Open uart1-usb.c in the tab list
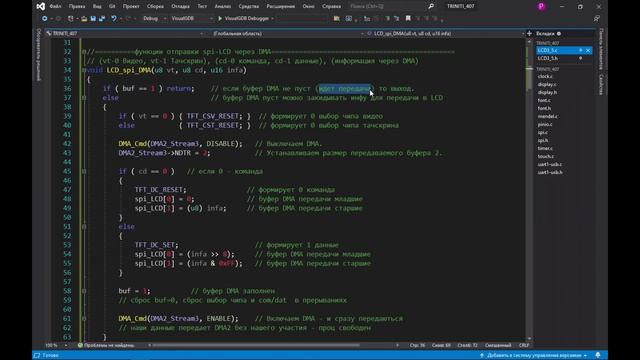 (x=550, y=164)
